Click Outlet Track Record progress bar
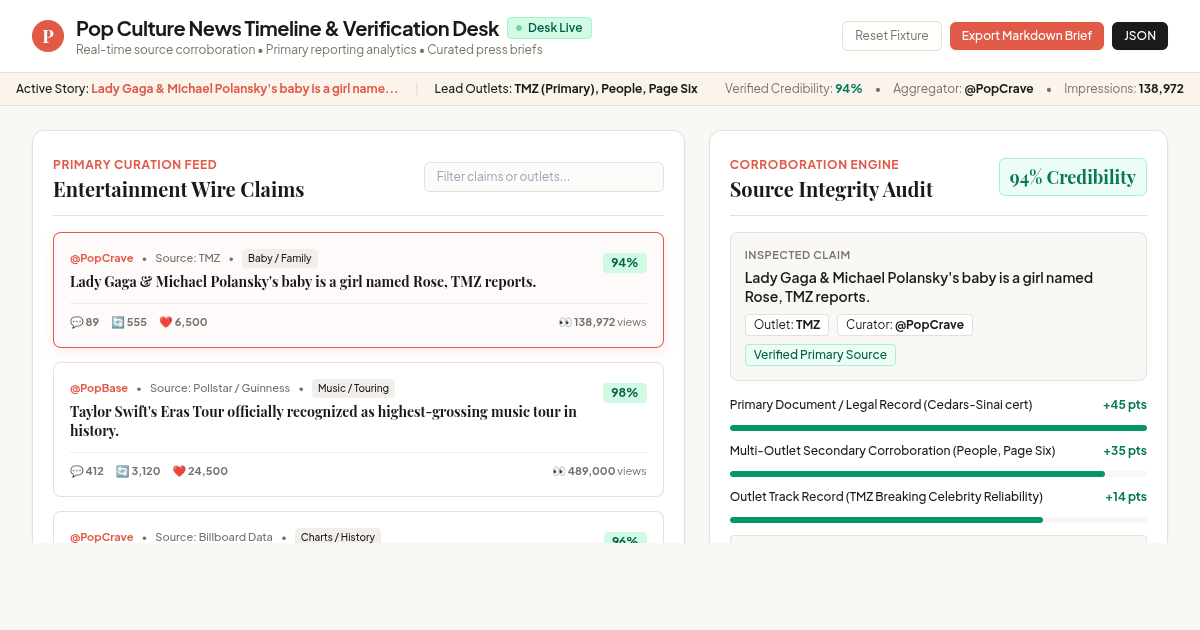 (938, 520)
